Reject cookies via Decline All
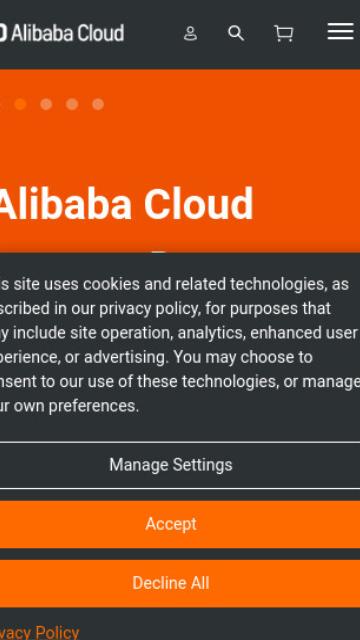 tap(171, 583)
